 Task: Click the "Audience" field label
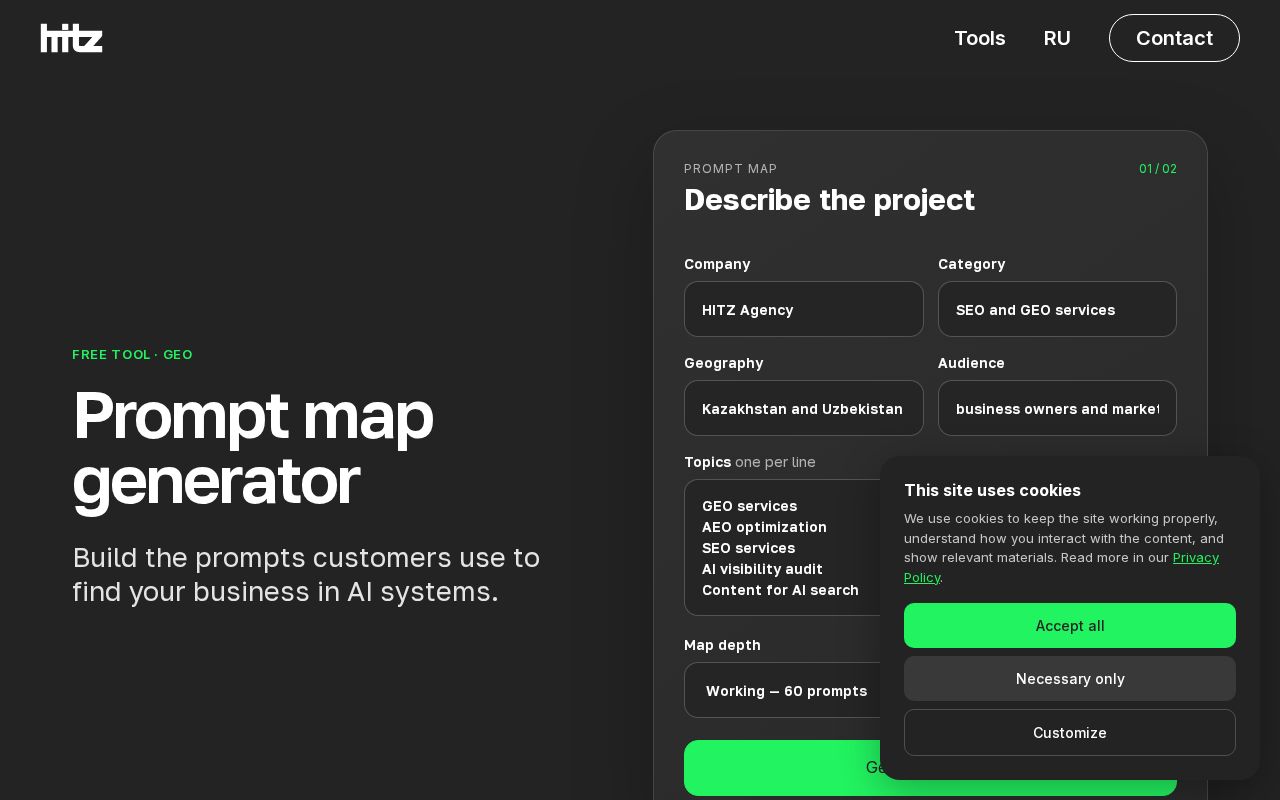coord(971,363)
